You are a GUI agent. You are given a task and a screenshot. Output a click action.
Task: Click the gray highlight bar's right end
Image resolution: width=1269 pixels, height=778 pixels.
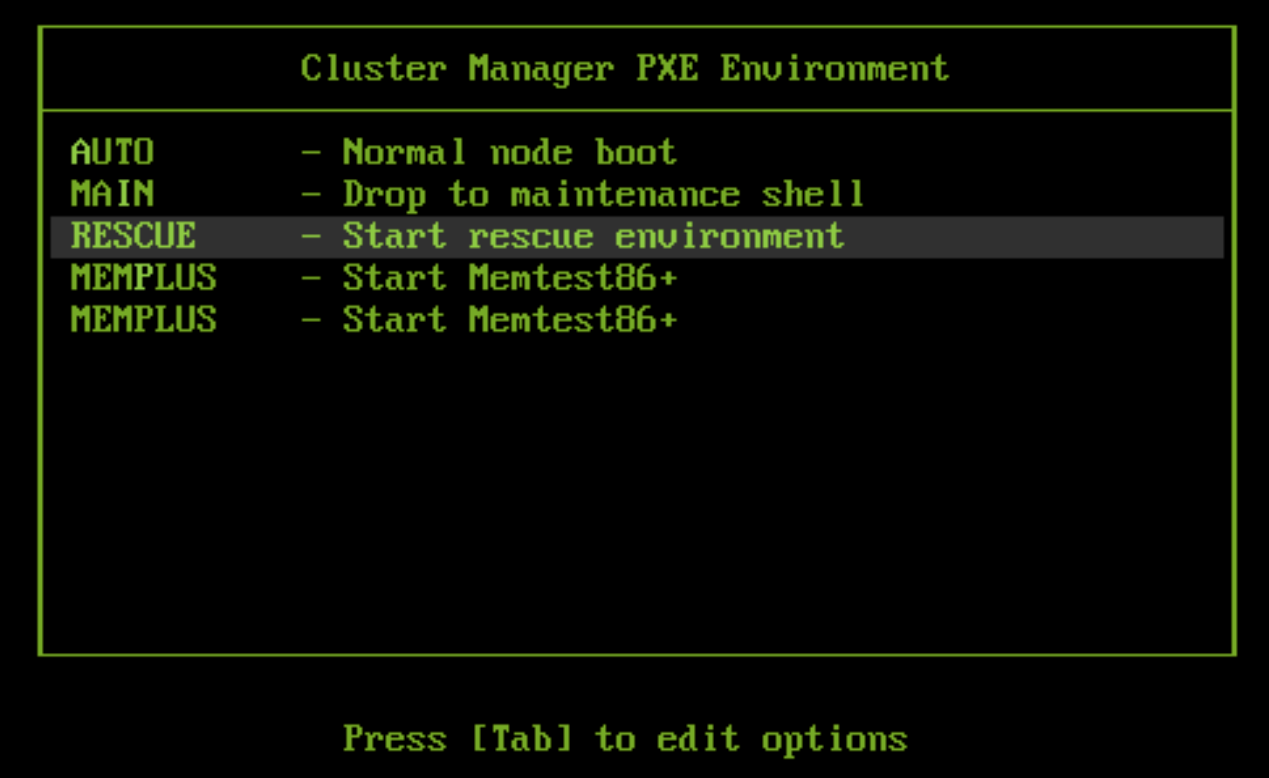click(1212, 236)
